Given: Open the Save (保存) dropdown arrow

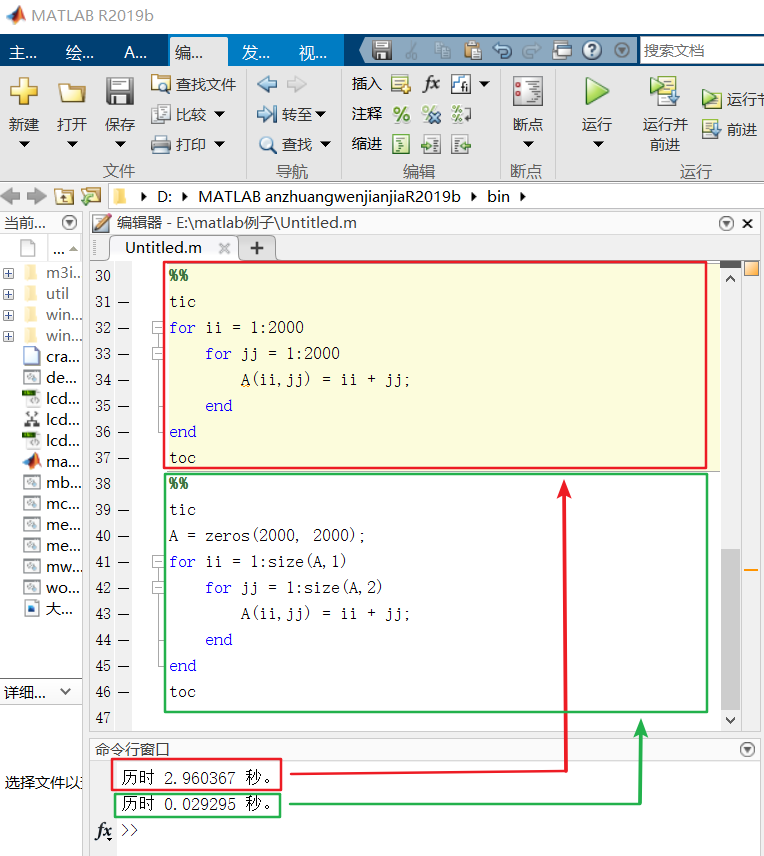Looking at the screenshot, I should [x=120, y=144].
